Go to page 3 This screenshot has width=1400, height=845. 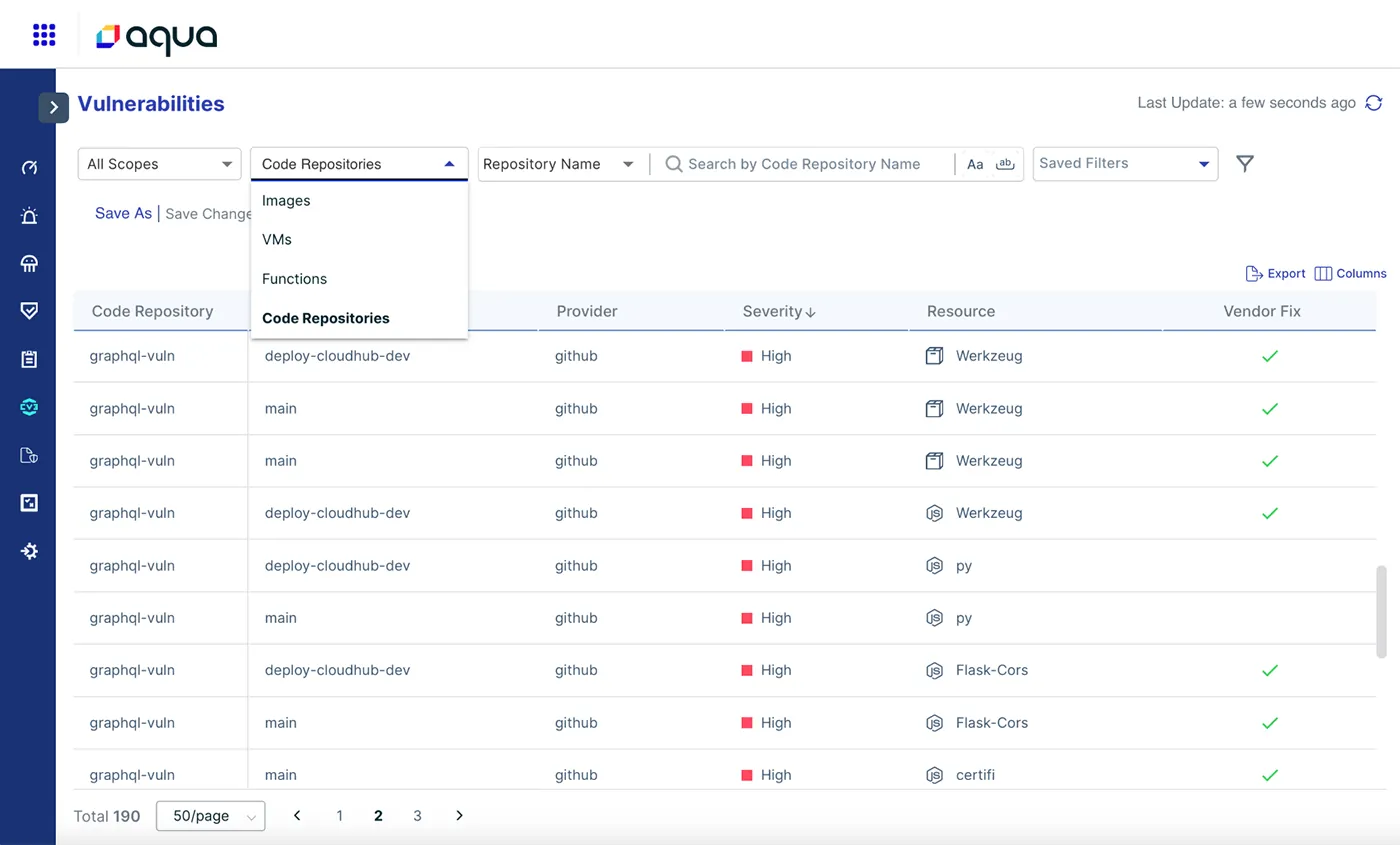pyautogui.click(x=417, y=816)
